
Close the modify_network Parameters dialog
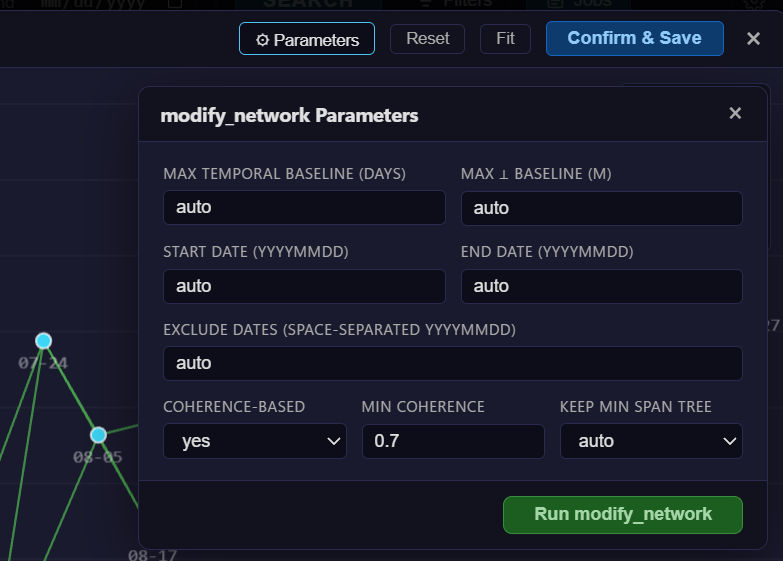[x=735, y=114]
